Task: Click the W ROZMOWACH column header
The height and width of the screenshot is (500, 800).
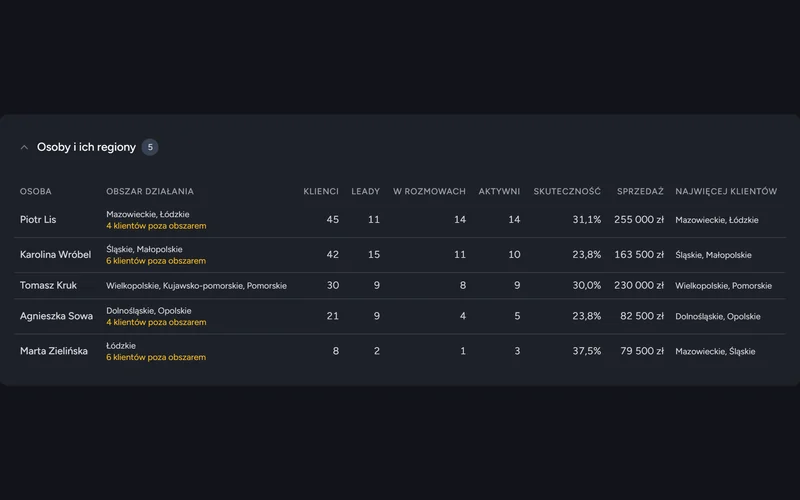Action: [x=429, y=191]
